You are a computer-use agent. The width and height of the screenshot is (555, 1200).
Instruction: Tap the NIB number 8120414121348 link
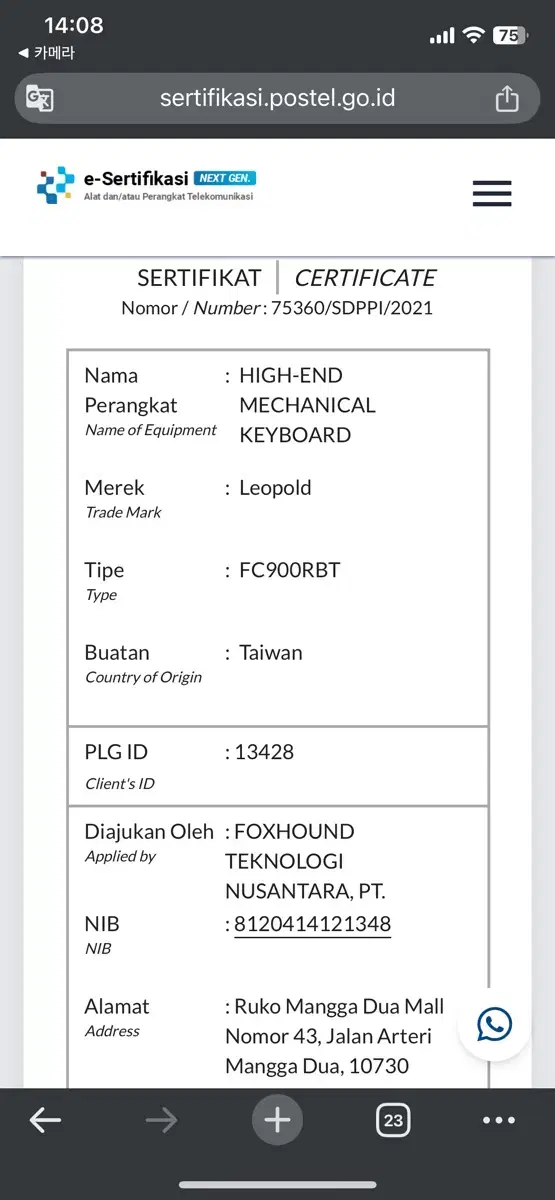coord(312,924)
